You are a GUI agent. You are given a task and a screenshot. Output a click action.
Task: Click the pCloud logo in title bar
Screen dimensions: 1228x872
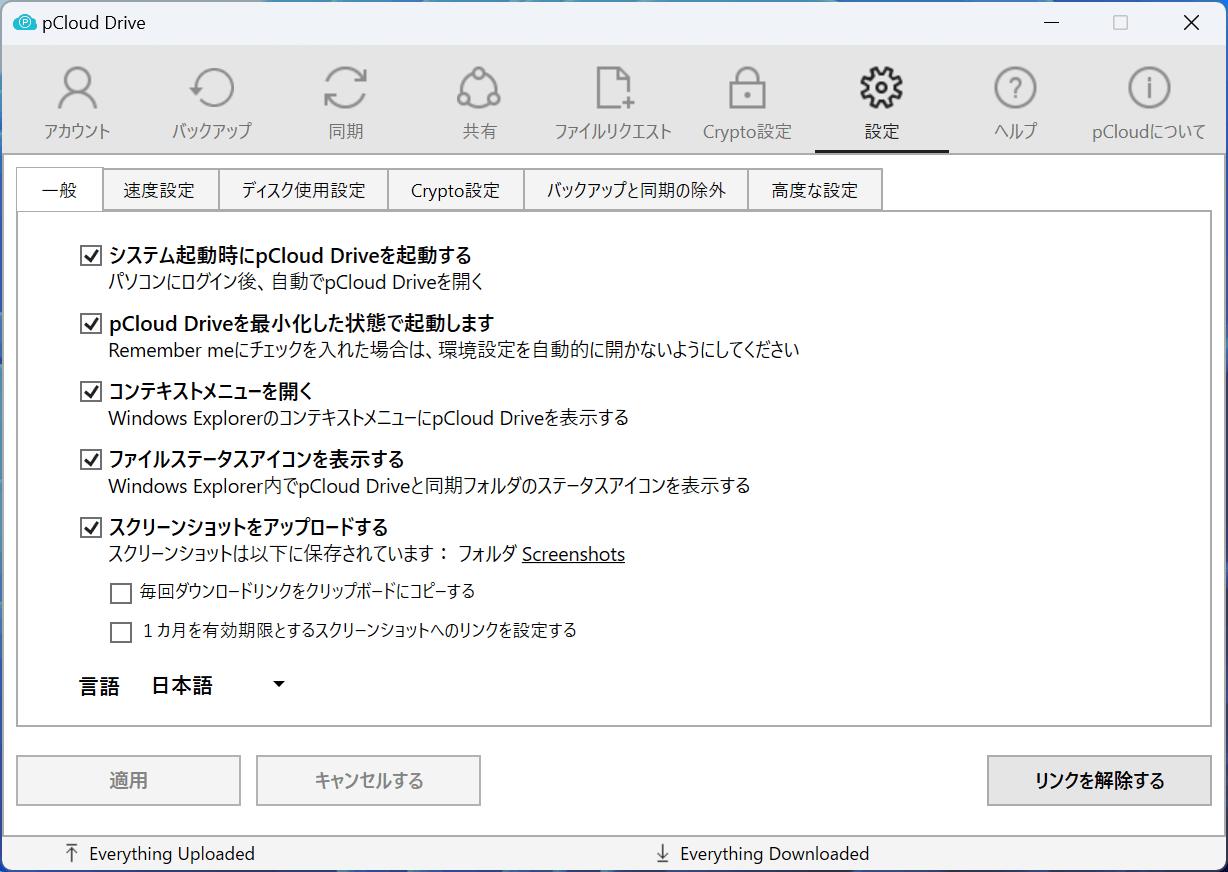[25, 22]
